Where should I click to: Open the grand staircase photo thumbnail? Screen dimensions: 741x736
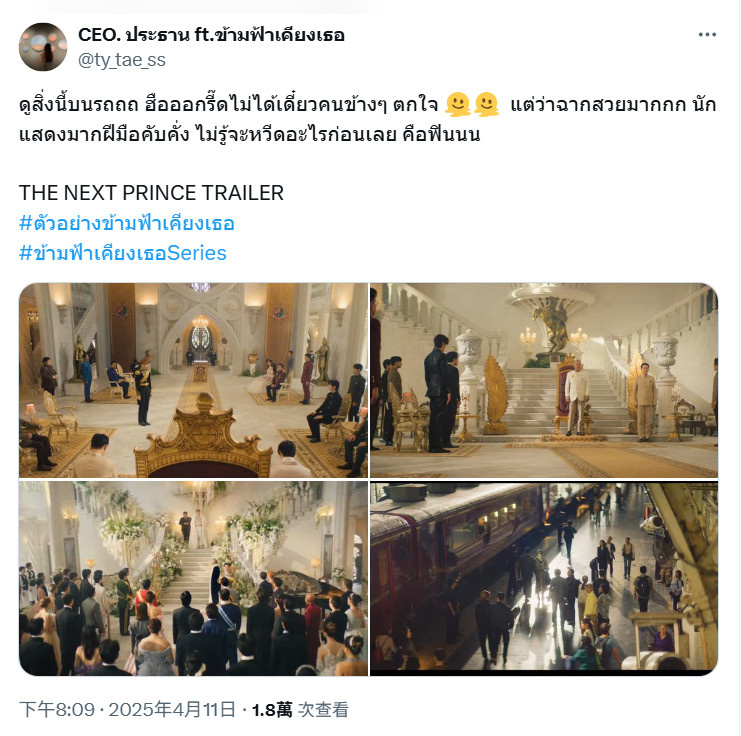[x=544, y=380]
